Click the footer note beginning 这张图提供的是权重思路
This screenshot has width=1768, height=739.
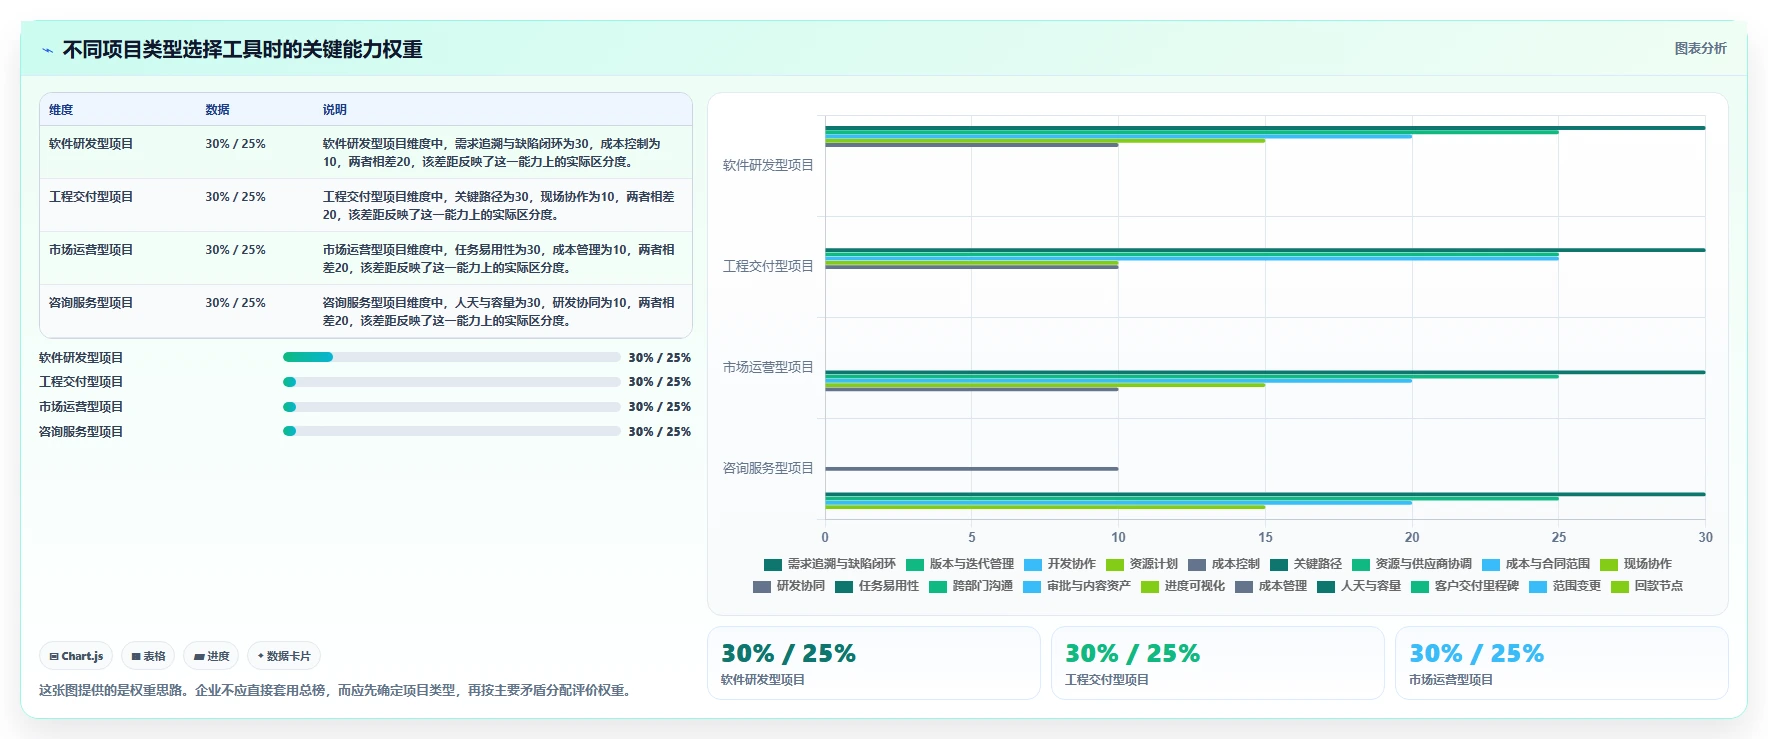(x=337, y=690)
